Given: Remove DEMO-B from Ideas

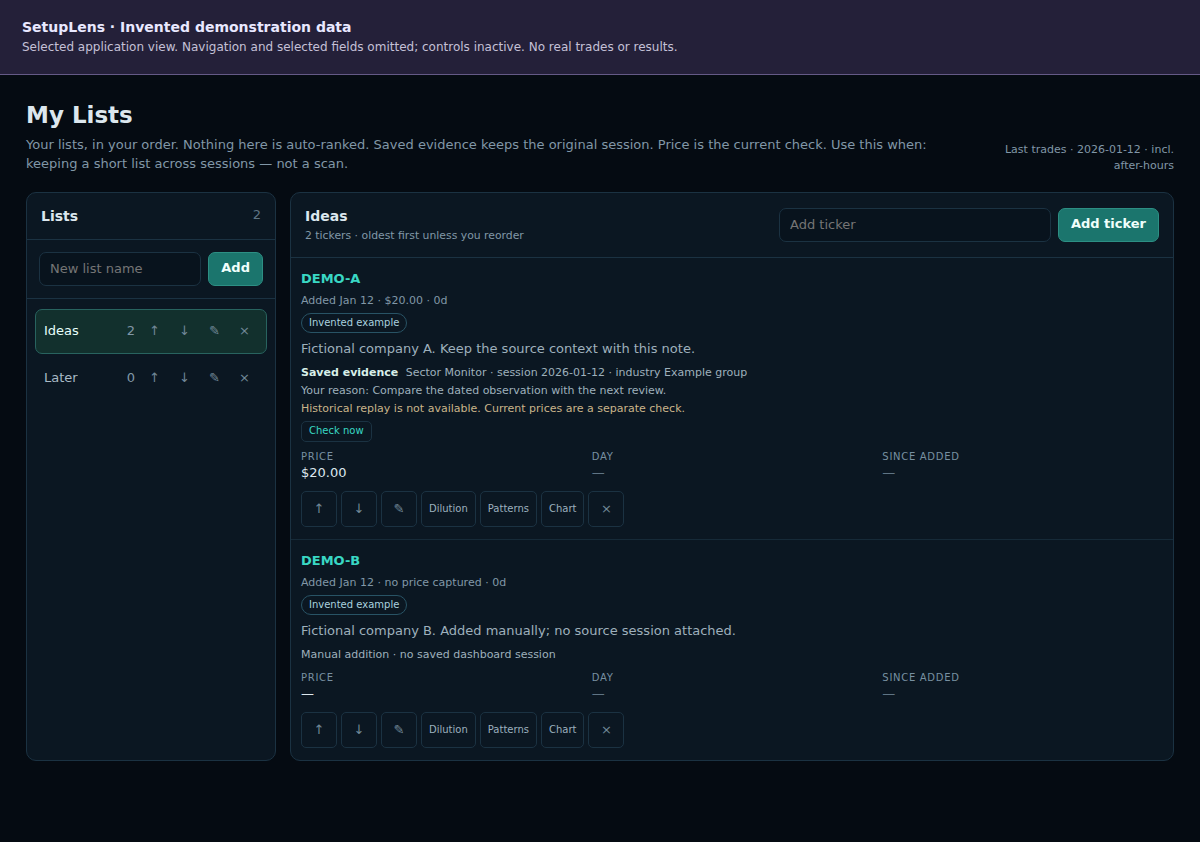Looking at the screenshot, I should pyautogui.click(x=606, y=730).
